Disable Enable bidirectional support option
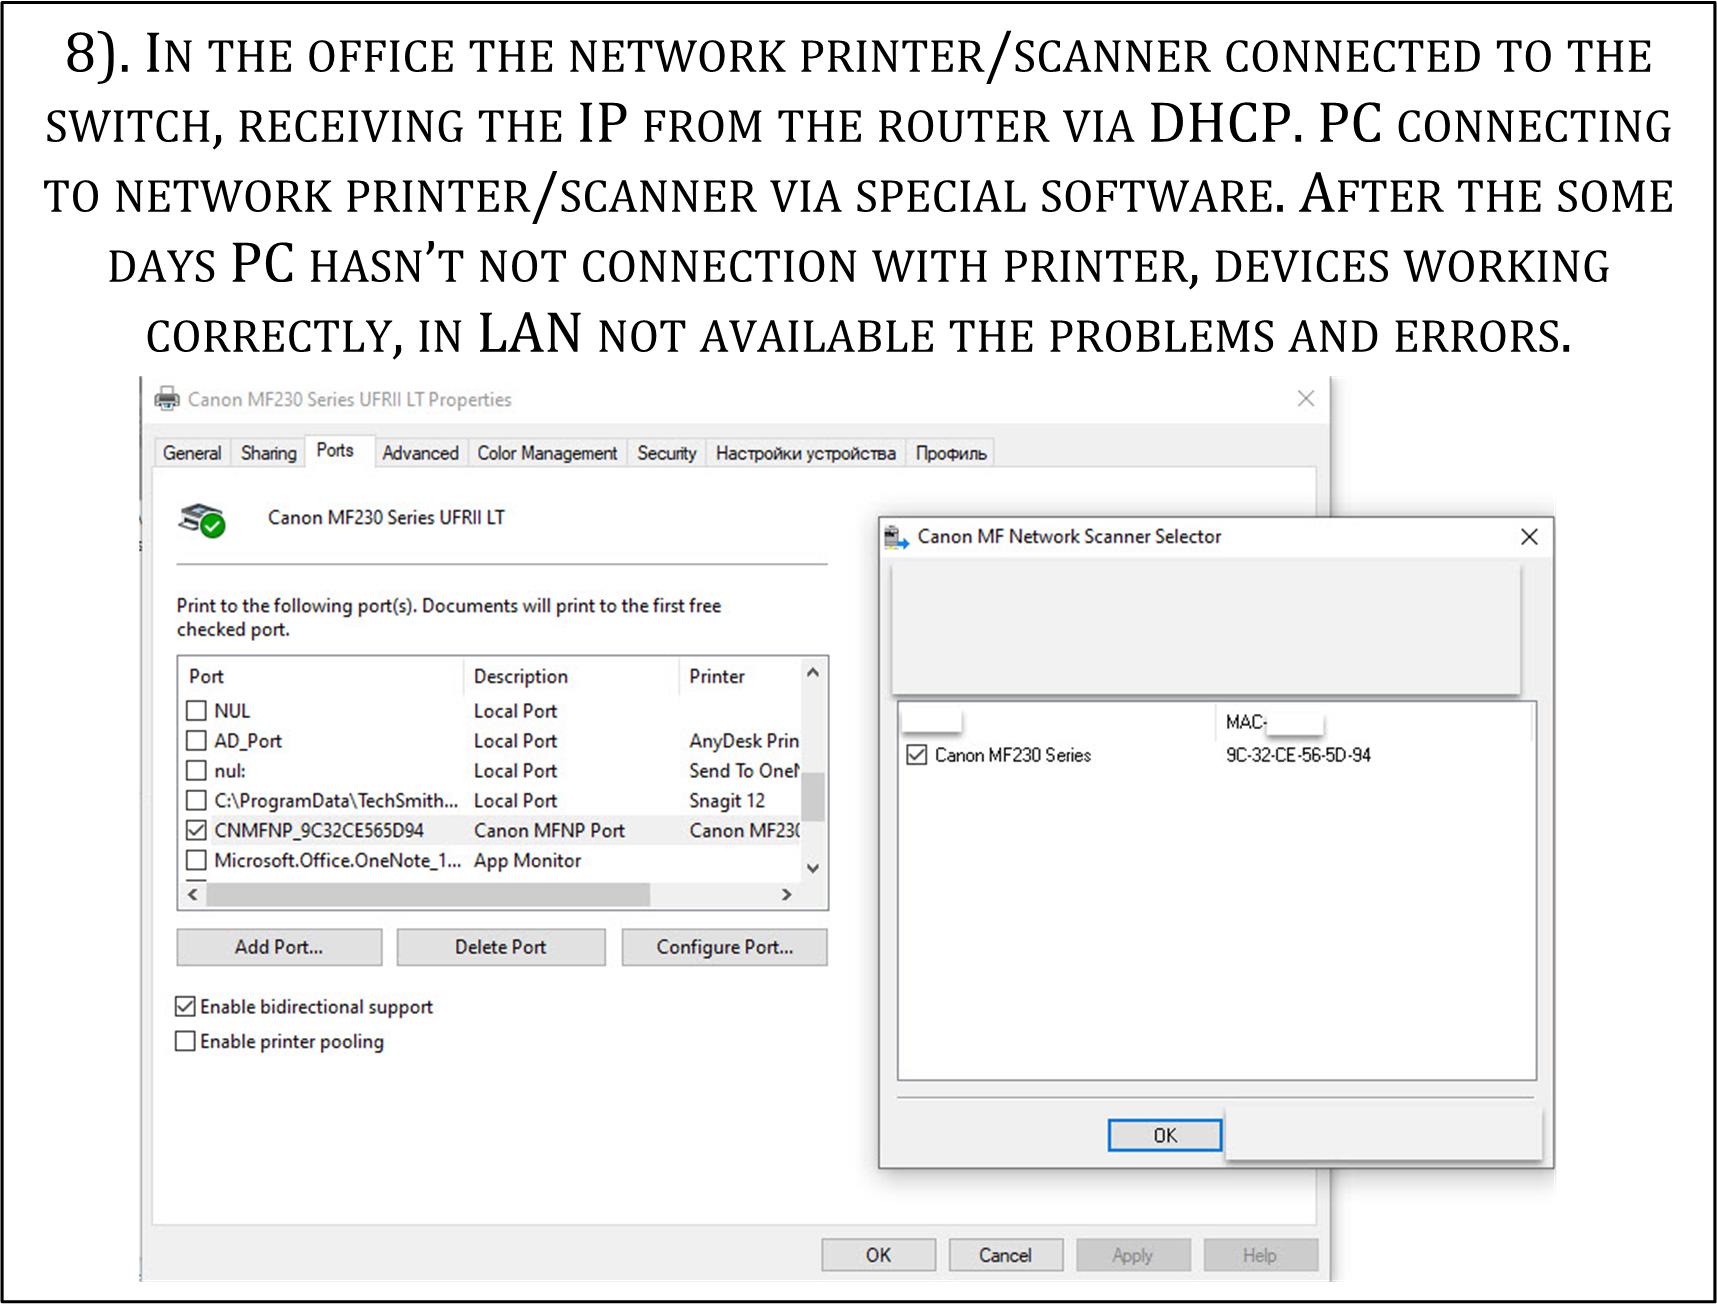Viewport: 1717px width, 1304px height. (x=185, y=1006)
